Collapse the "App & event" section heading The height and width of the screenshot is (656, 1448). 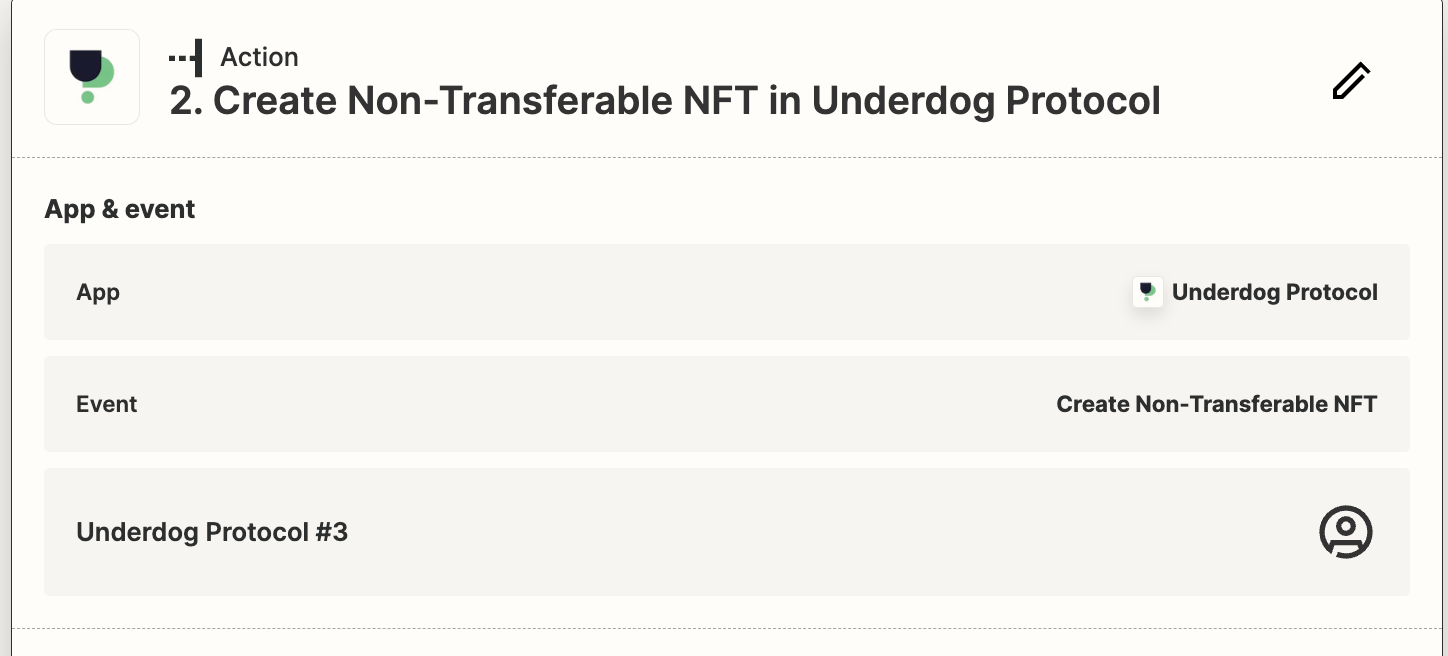click(x=120, y=209)
